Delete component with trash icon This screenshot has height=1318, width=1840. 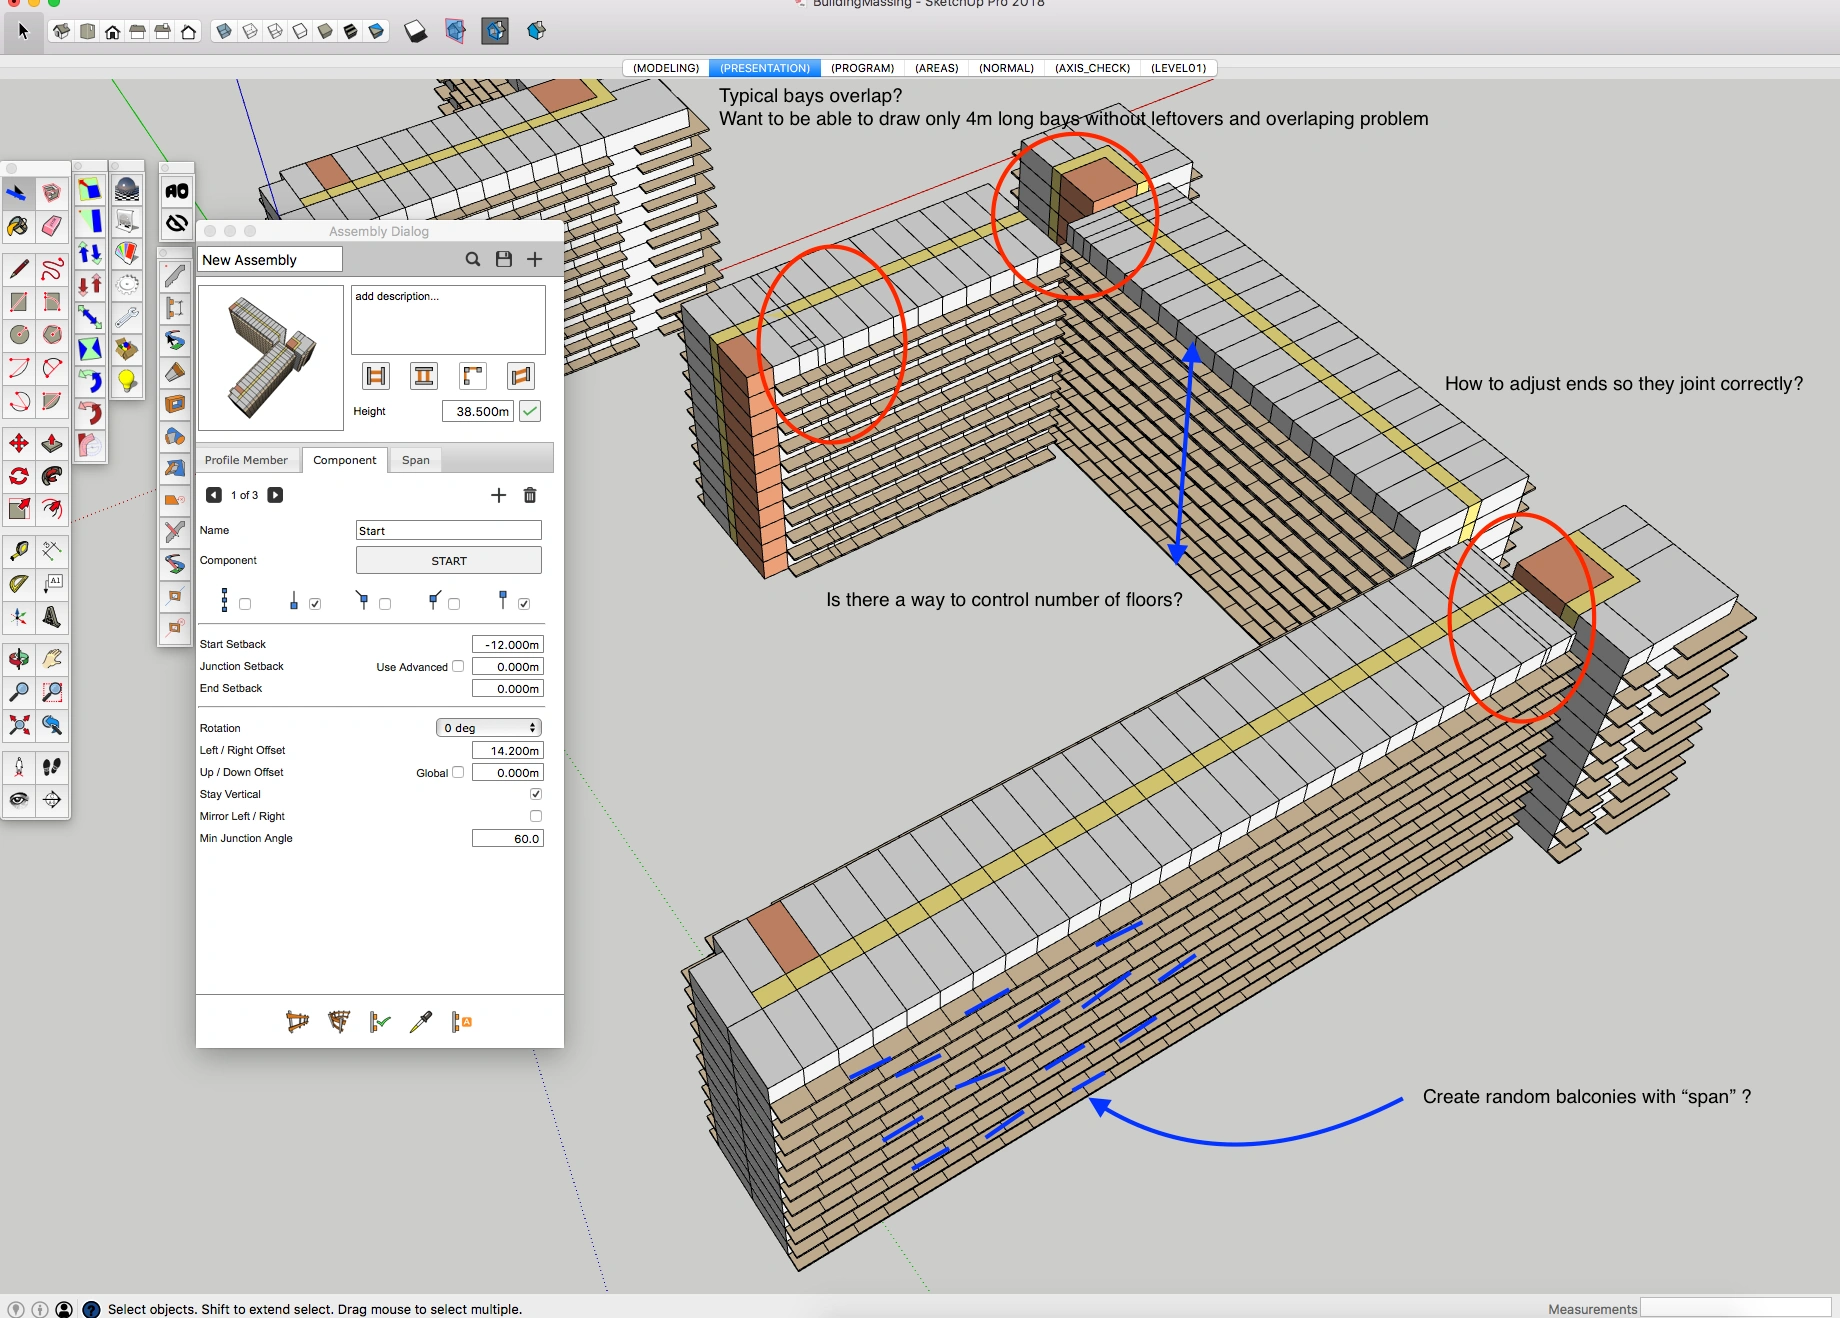(x=530, y=495)
